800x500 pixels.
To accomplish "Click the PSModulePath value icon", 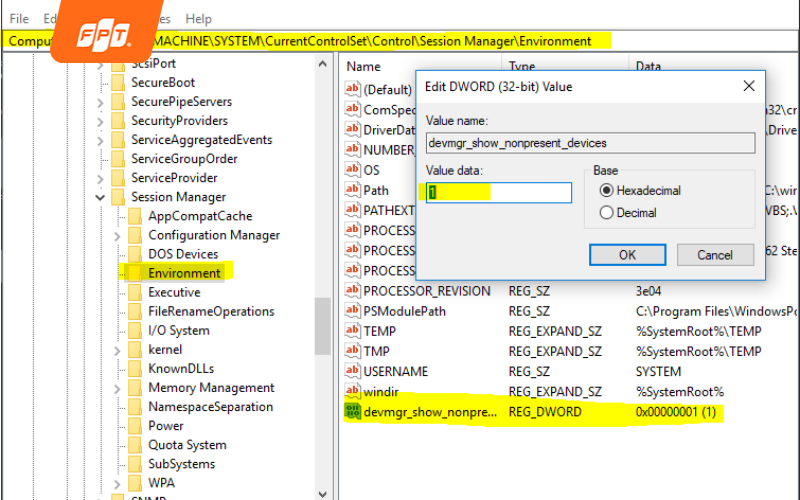I will [352, 311].
